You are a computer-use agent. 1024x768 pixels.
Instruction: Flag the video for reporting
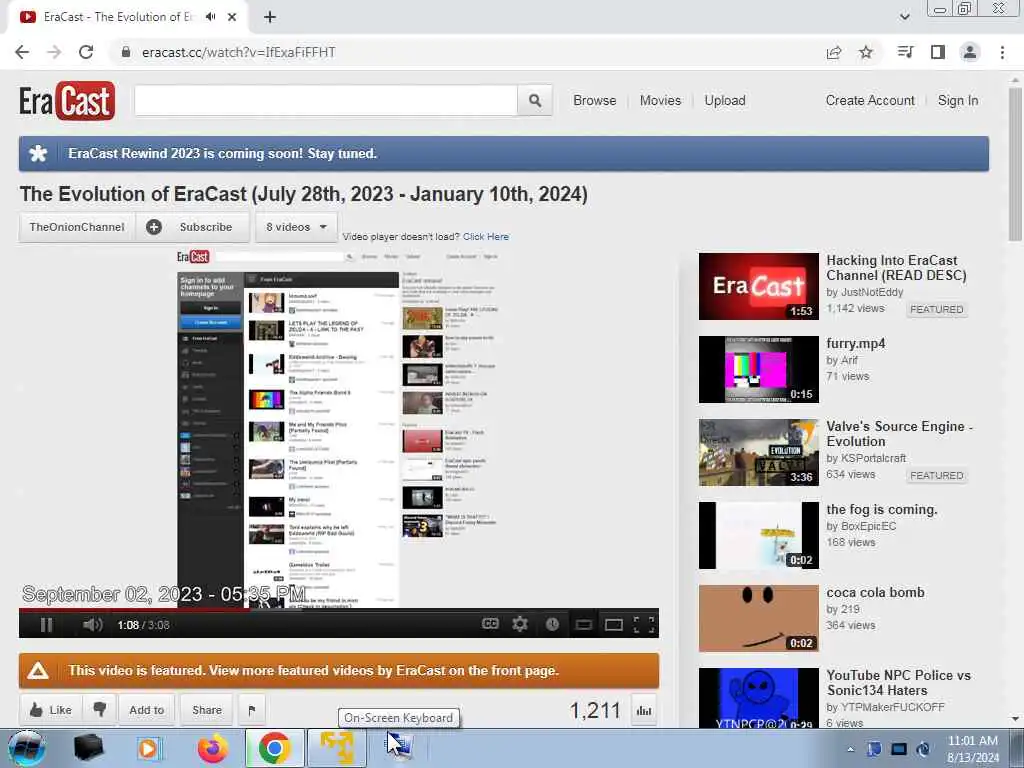click(251, 710)
